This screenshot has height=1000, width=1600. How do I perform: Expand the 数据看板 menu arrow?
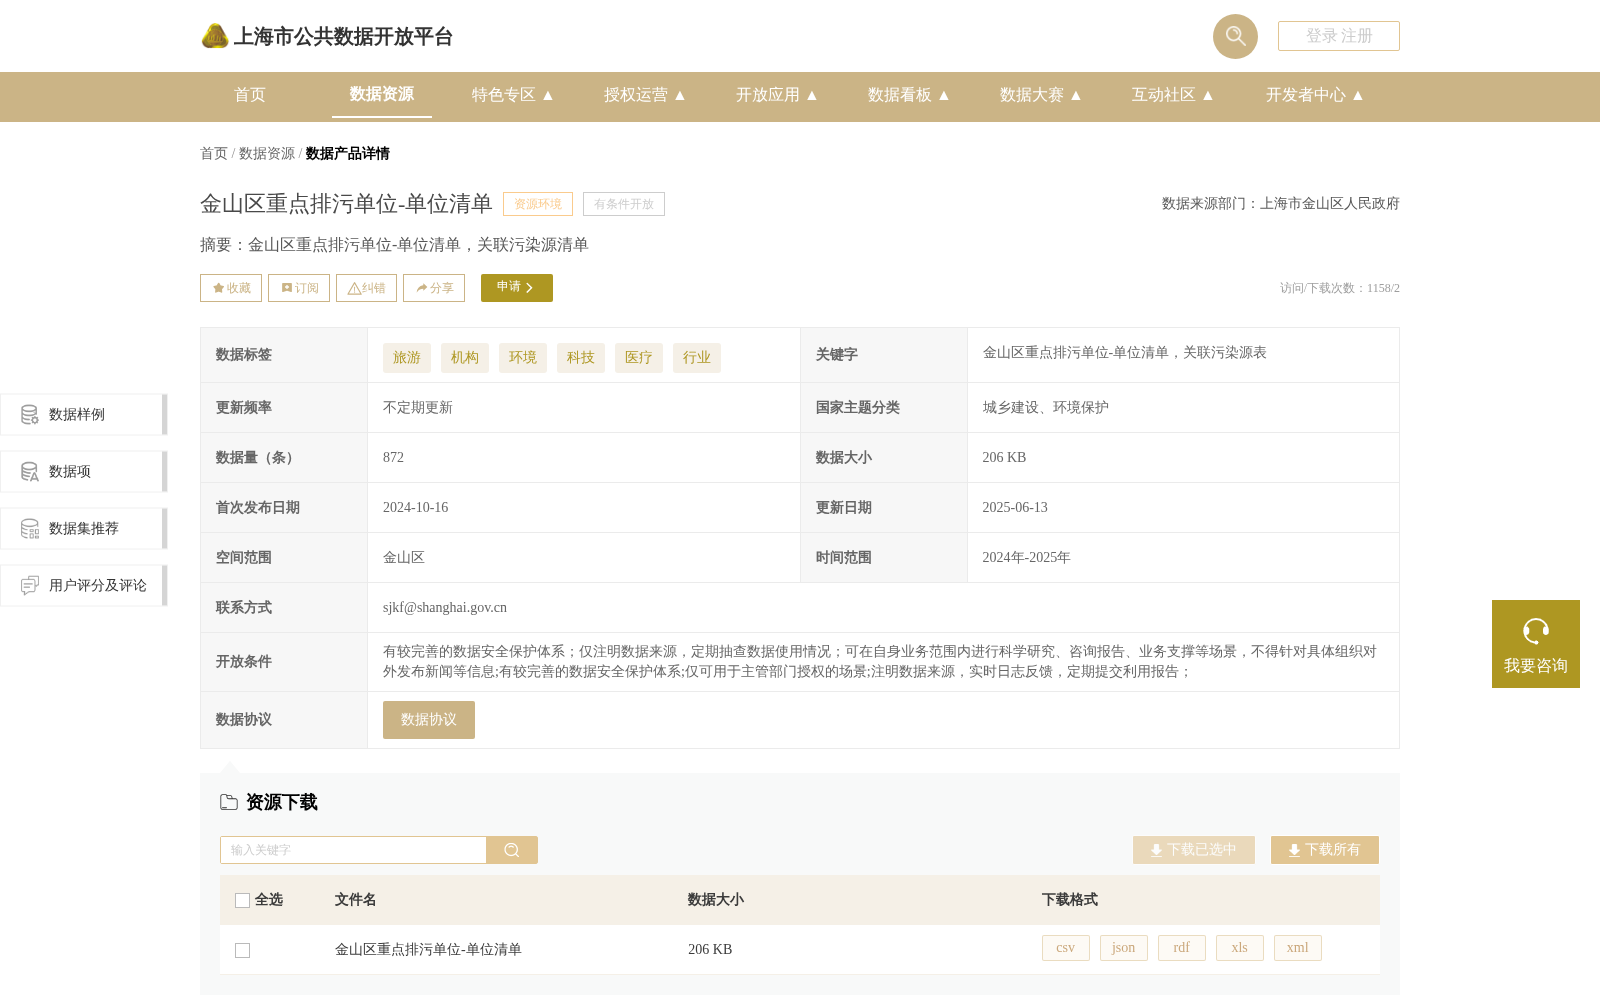click(944, 95)
